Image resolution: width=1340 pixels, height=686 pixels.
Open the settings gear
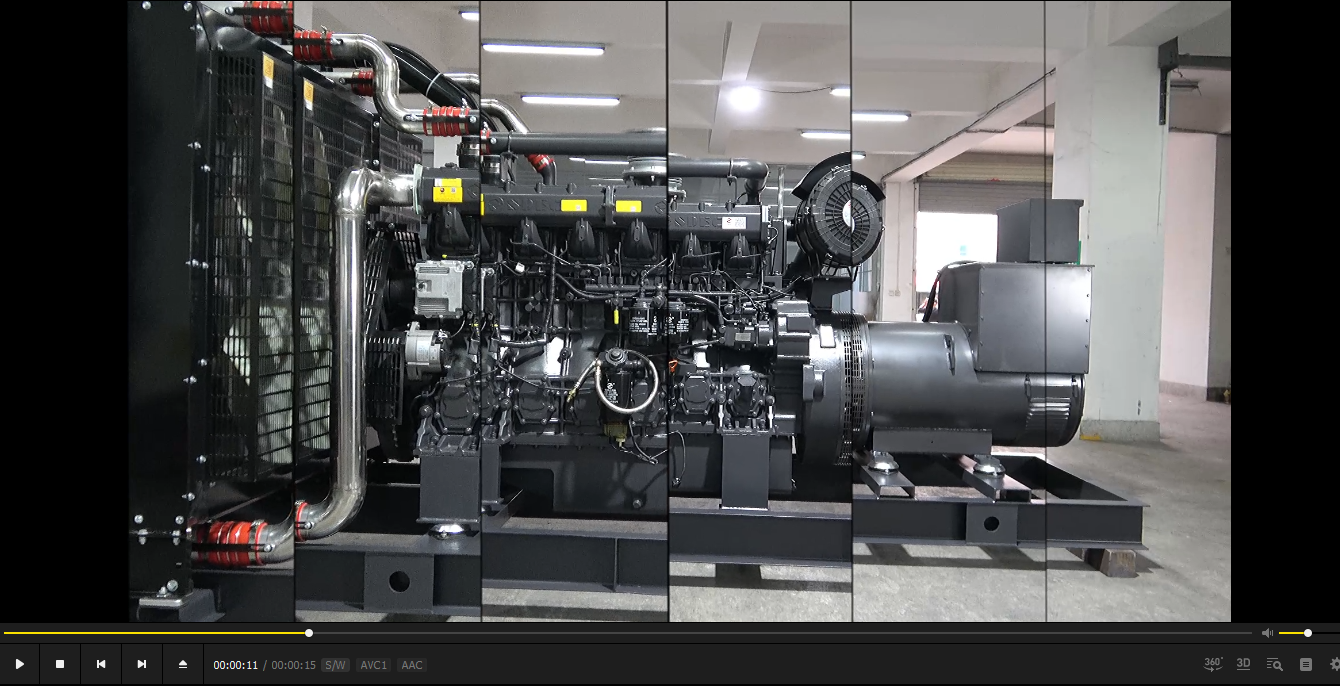click(x=1334, y=664)
